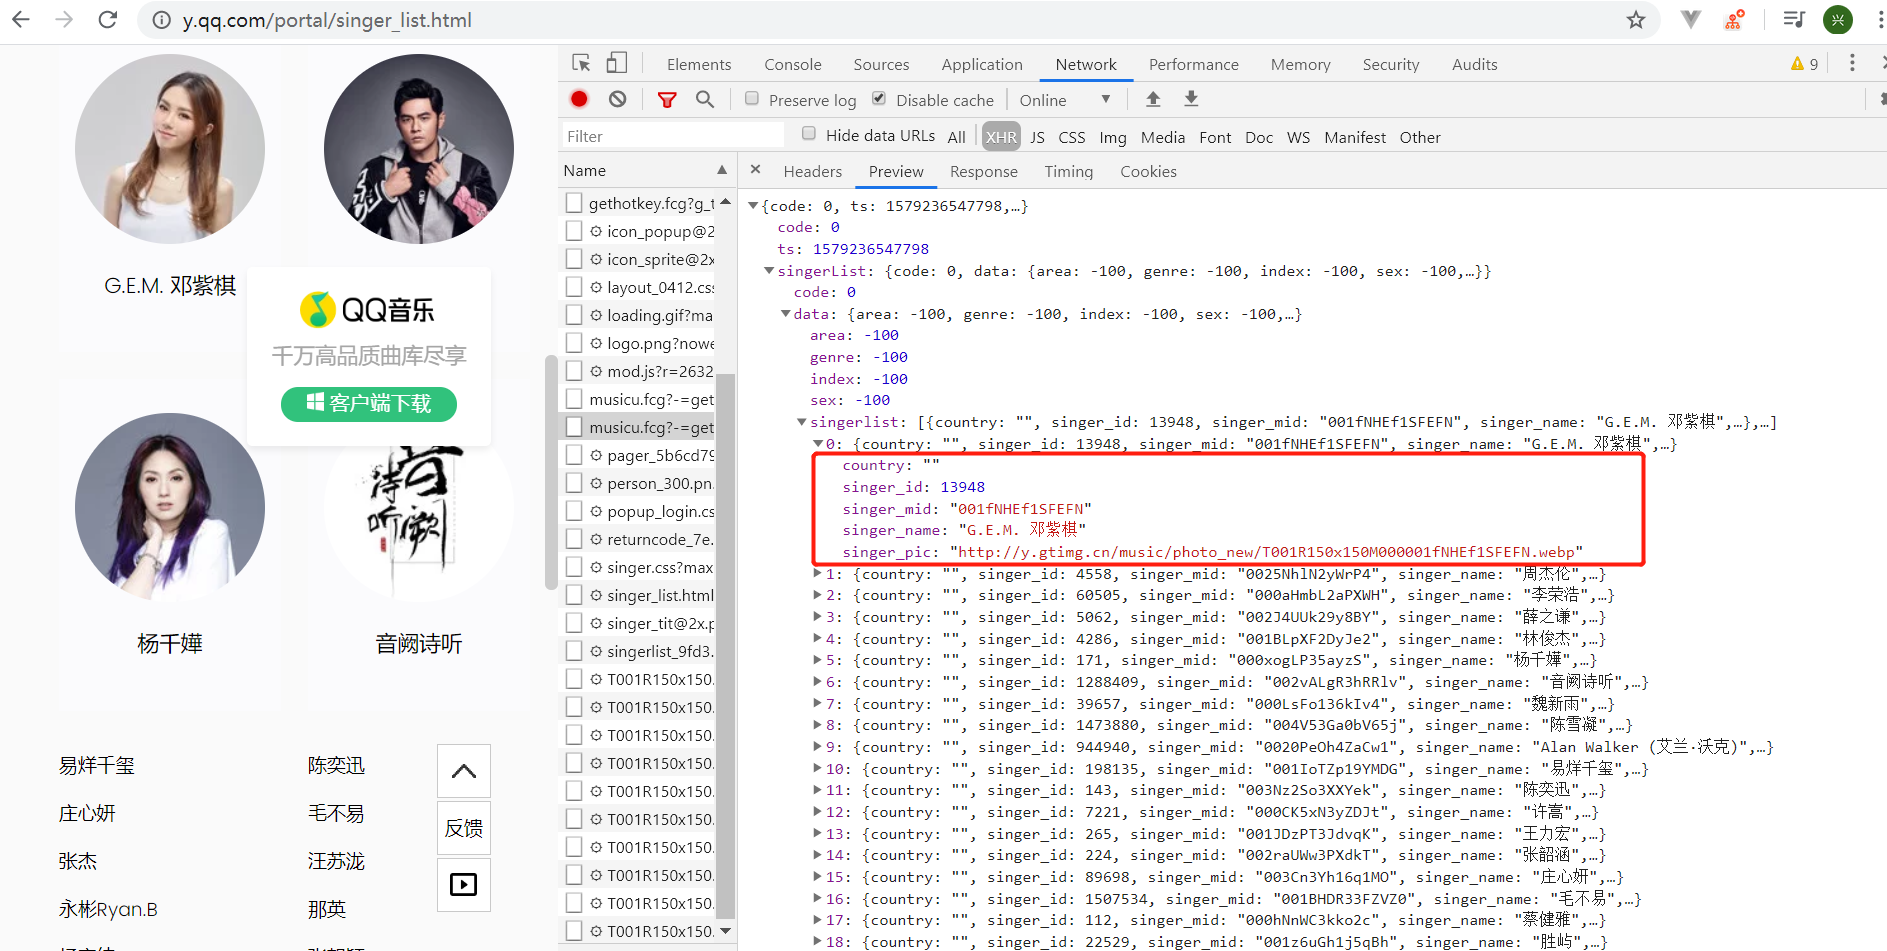Open the Online throttling dropdown

(1065, 100)
